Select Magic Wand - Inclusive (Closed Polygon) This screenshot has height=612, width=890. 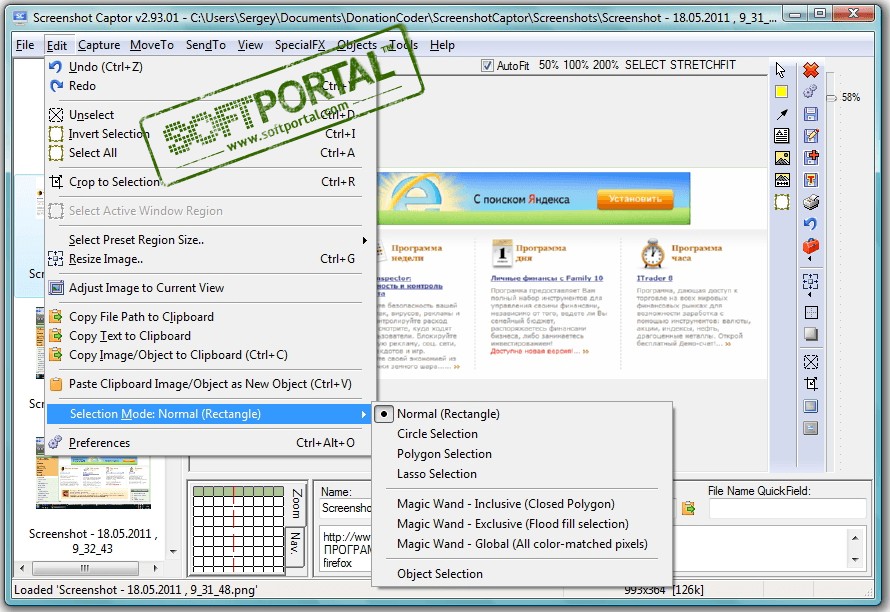[x=506, y=504]
